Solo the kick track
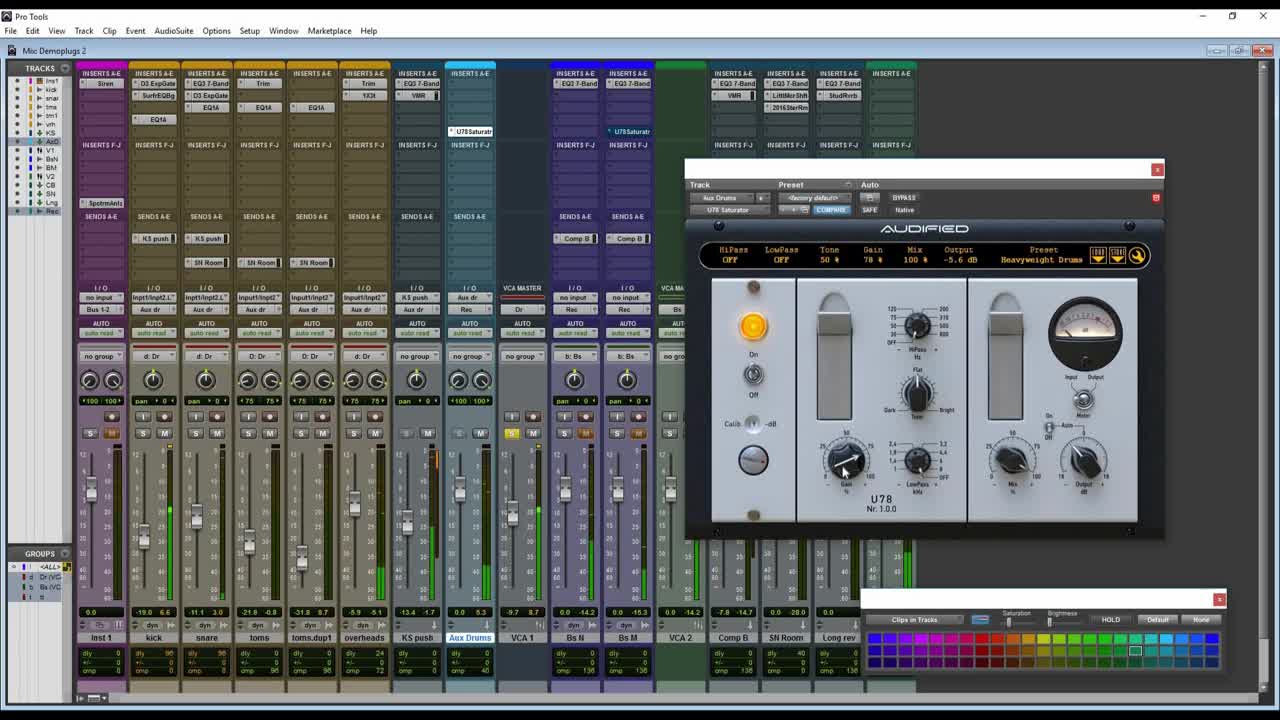This screenshot has height=720, width=1280. point(143,433)
